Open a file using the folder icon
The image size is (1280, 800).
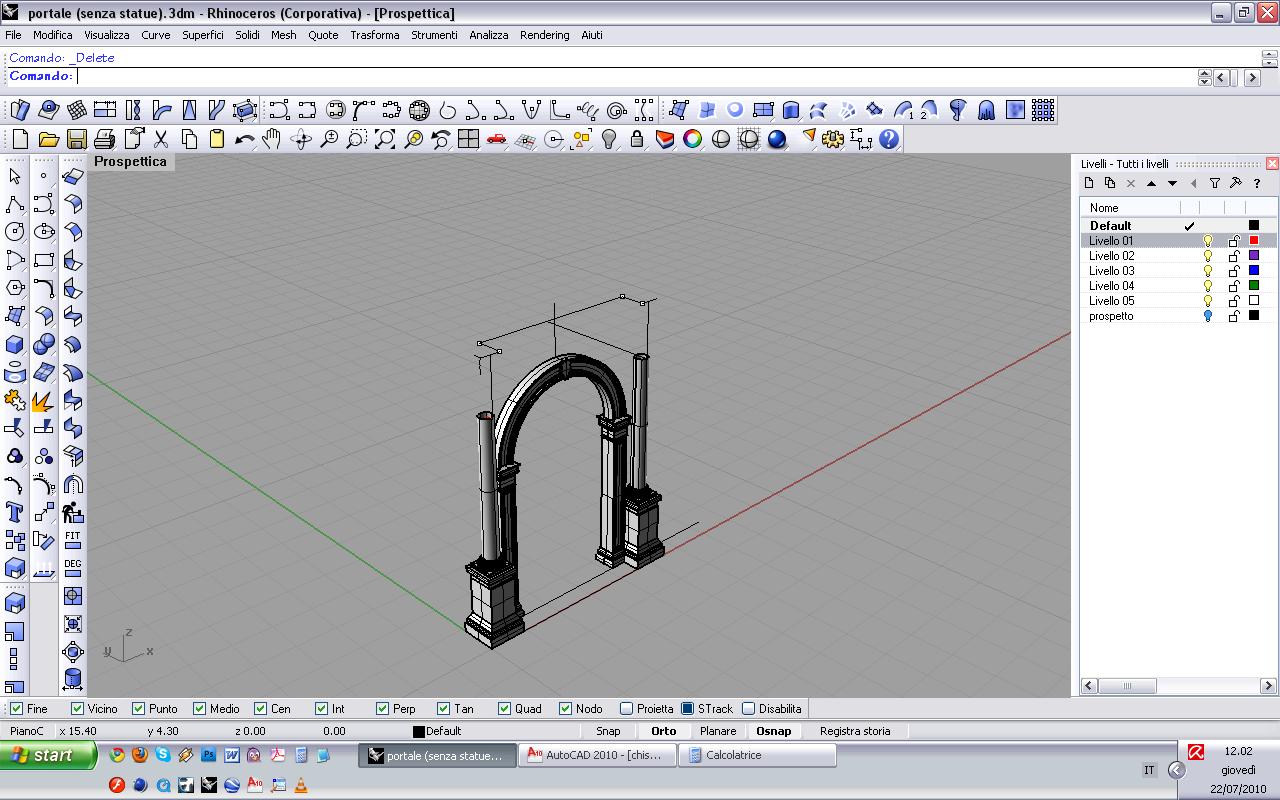[x=48, y=139]
